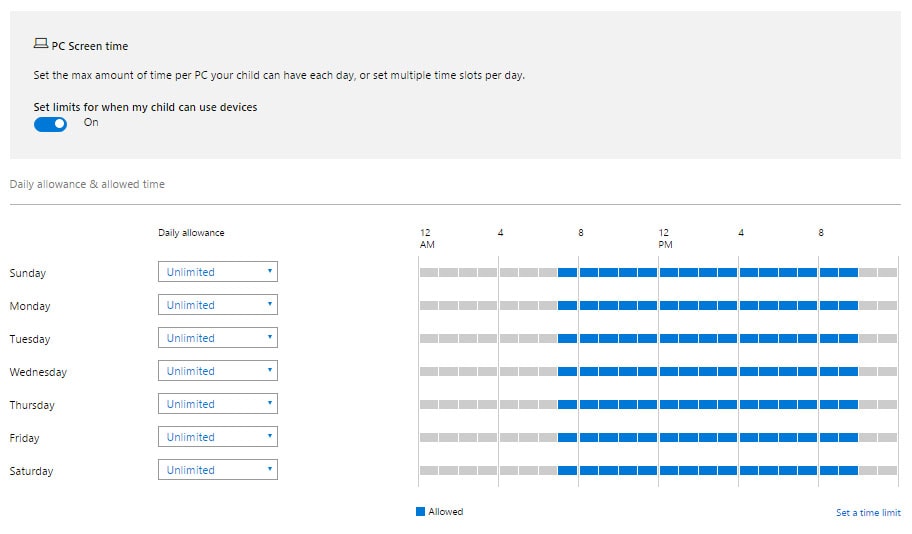This screenshot has height=534, width=912.
Task: Click the blue Allowed legend swatch
Action: 421,512
